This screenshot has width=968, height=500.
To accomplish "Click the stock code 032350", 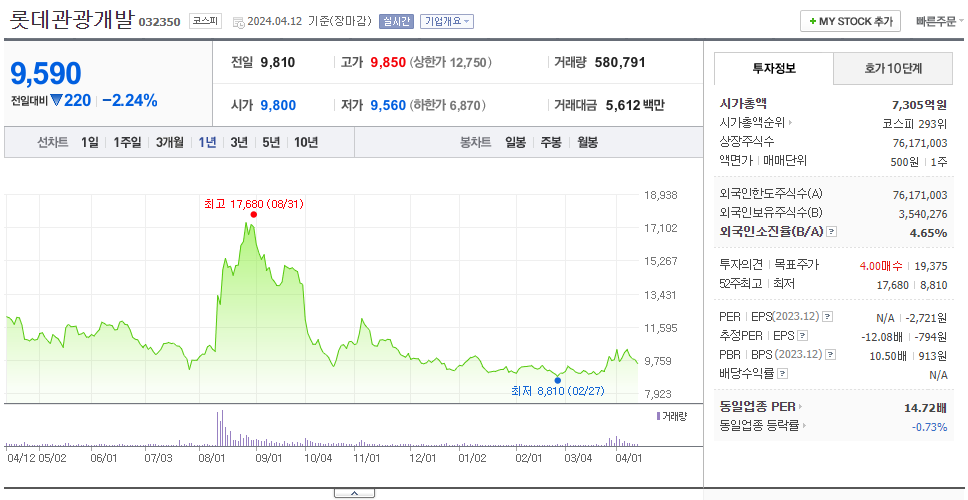I will [x=159, y=23].
